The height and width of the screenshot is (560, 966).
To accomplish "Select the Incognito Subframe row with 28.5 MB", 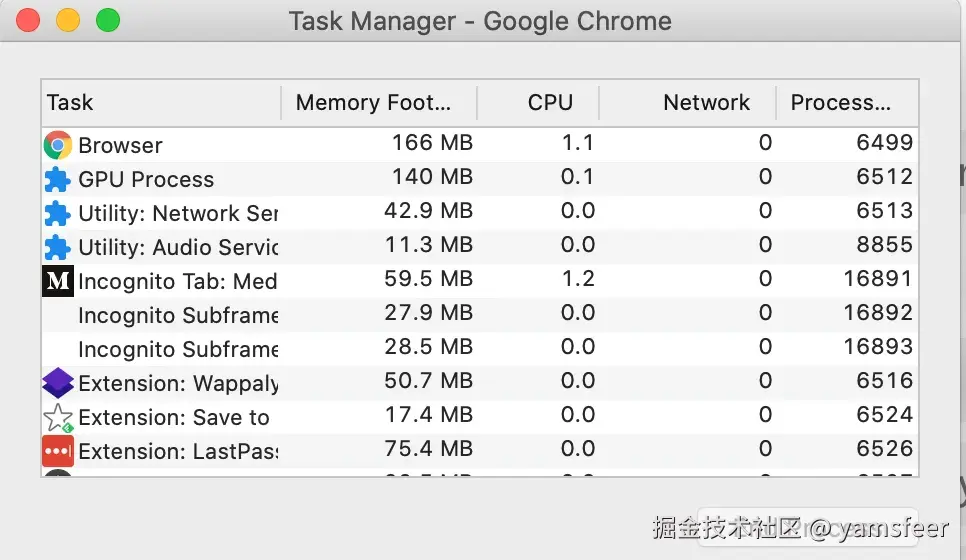I will tap(178, 349).
